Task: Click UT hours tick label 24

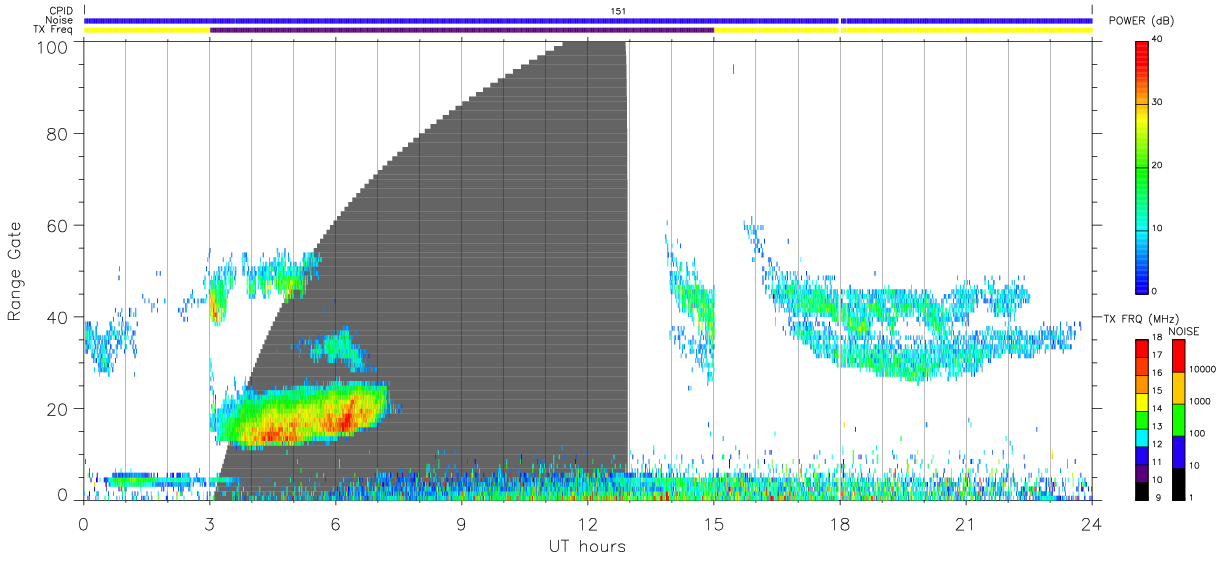Action: (x=1092, y=523)
